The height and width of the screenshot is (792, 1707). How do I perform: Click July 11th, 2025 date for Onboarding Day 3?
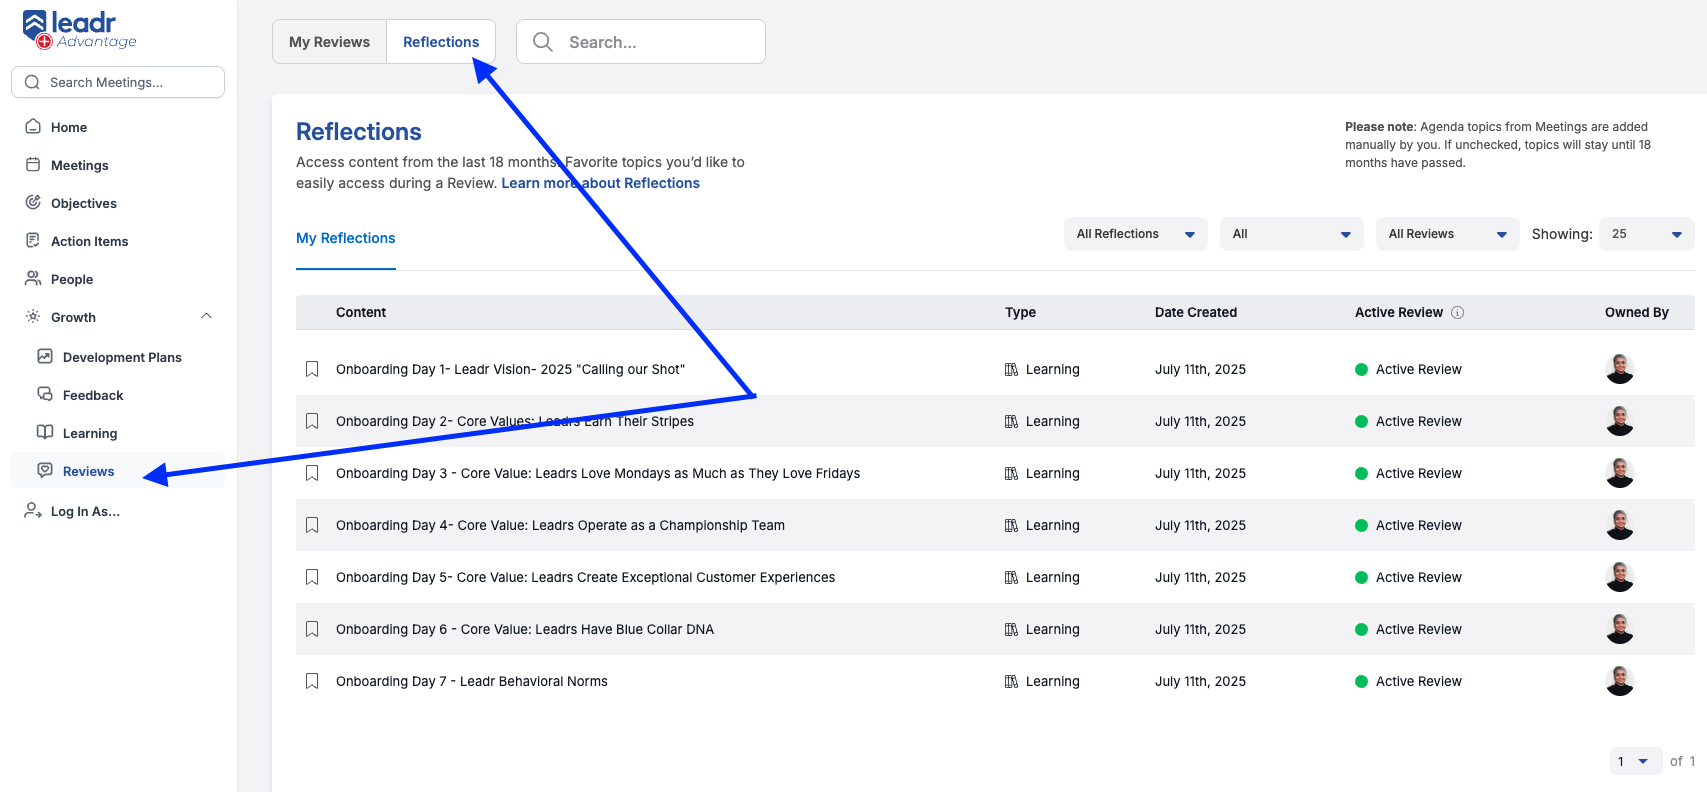(x=1200, y=473)
